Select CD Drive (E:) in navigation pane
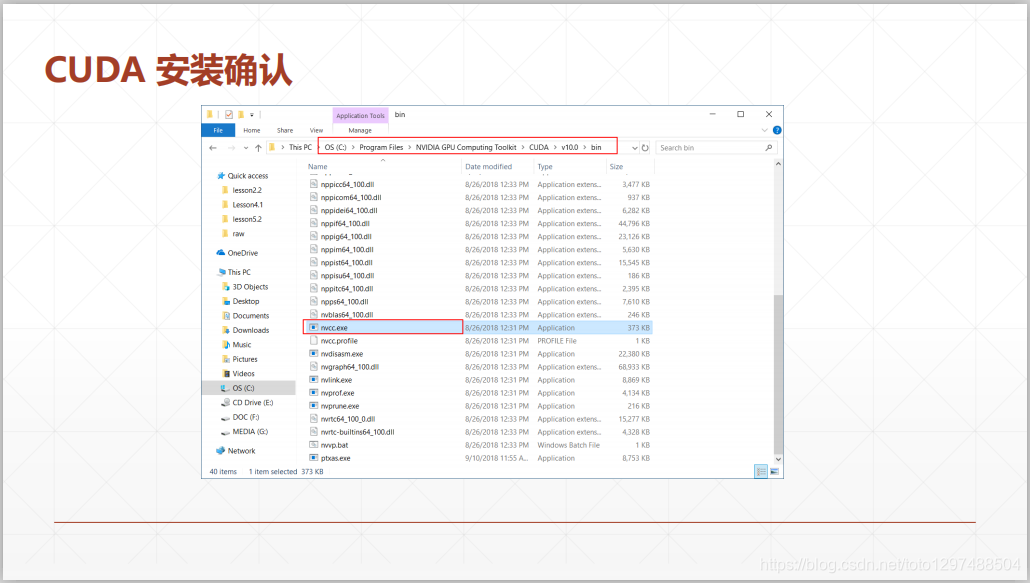 point(247,402)
